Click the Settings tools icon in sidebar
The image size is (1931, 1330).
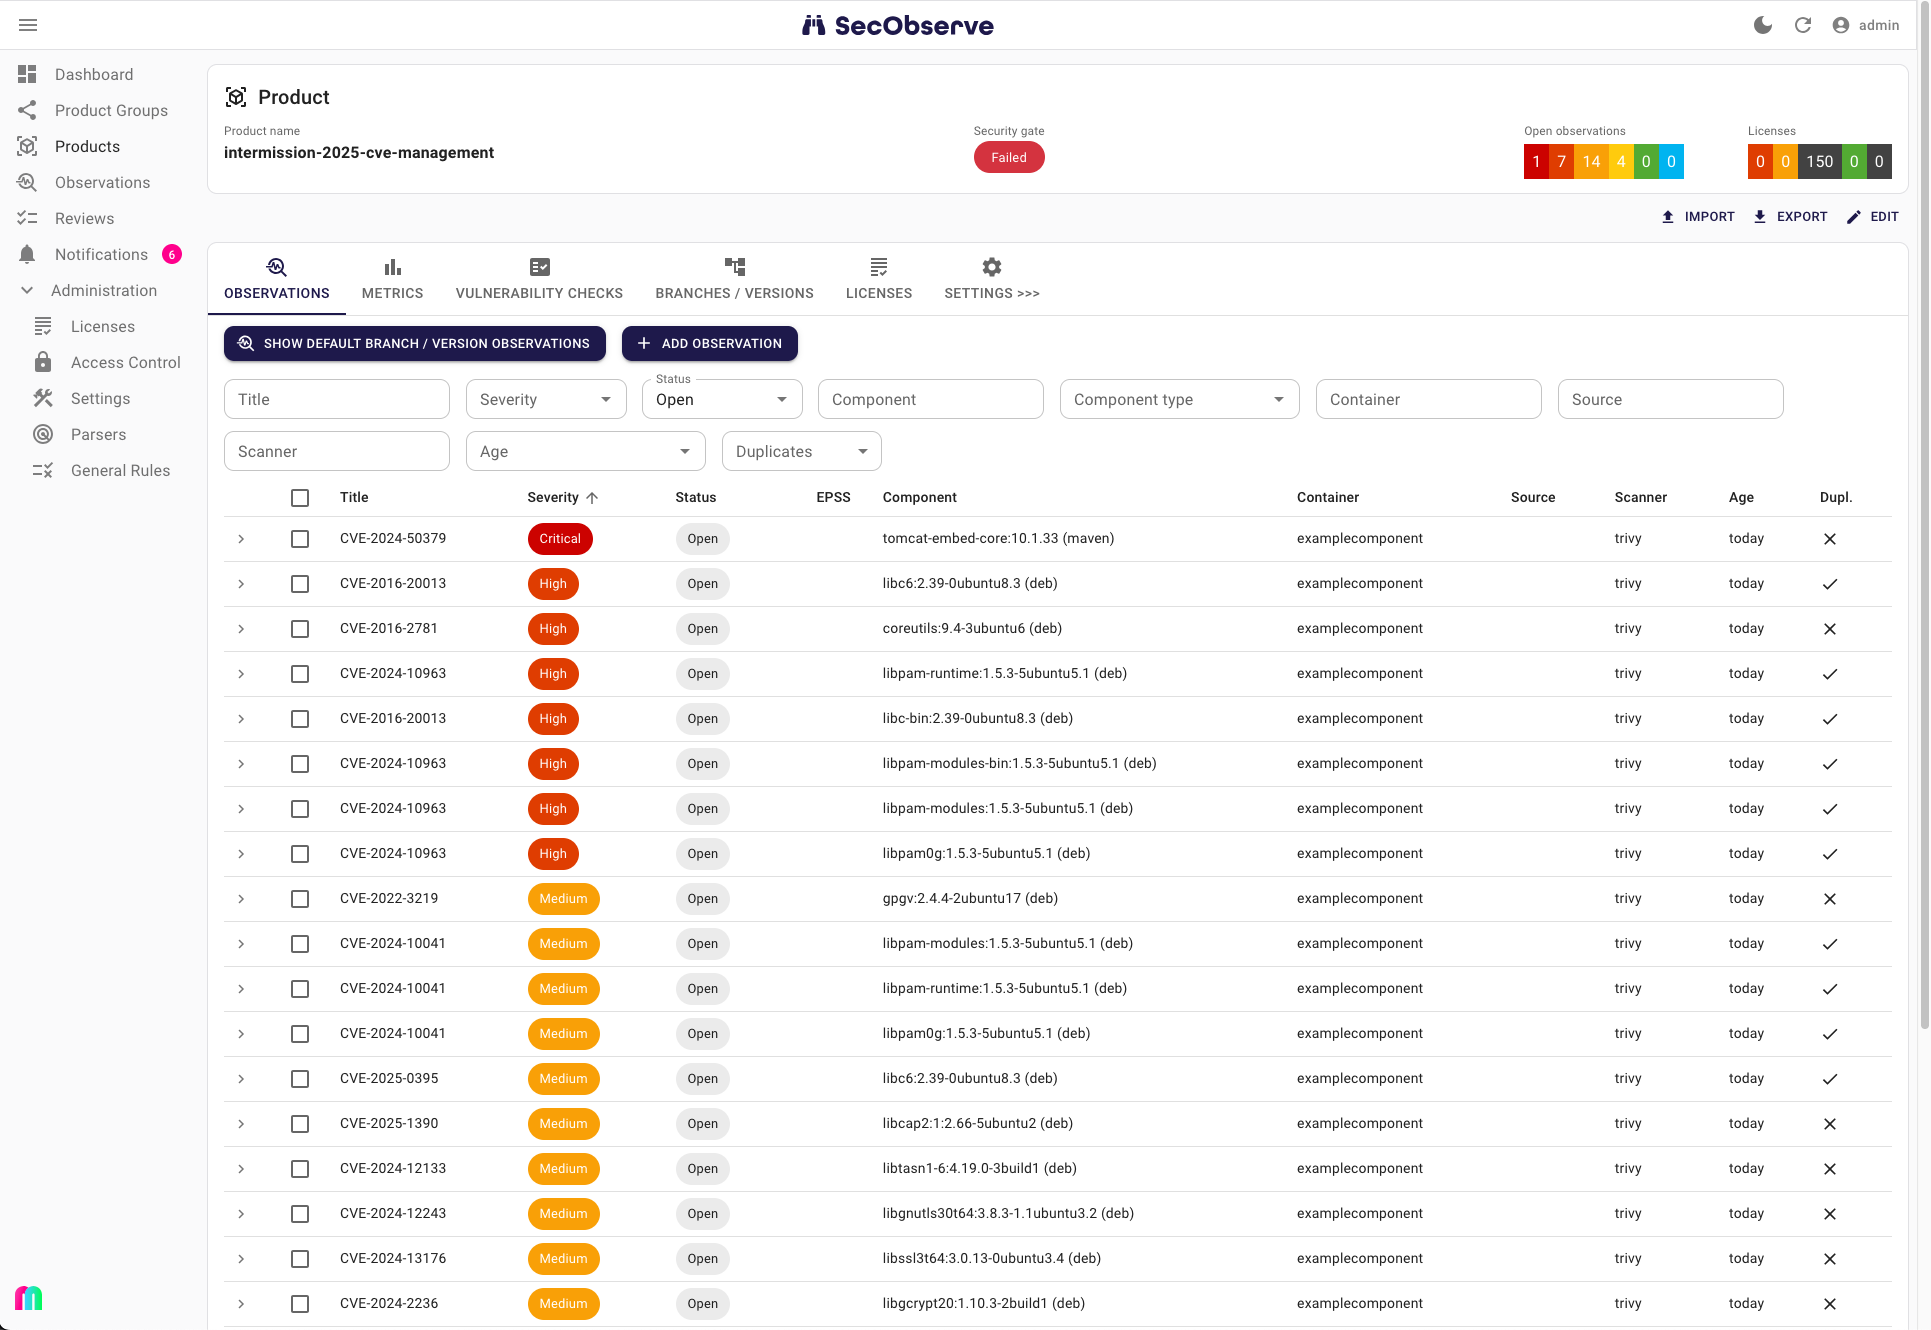point(43,398)
